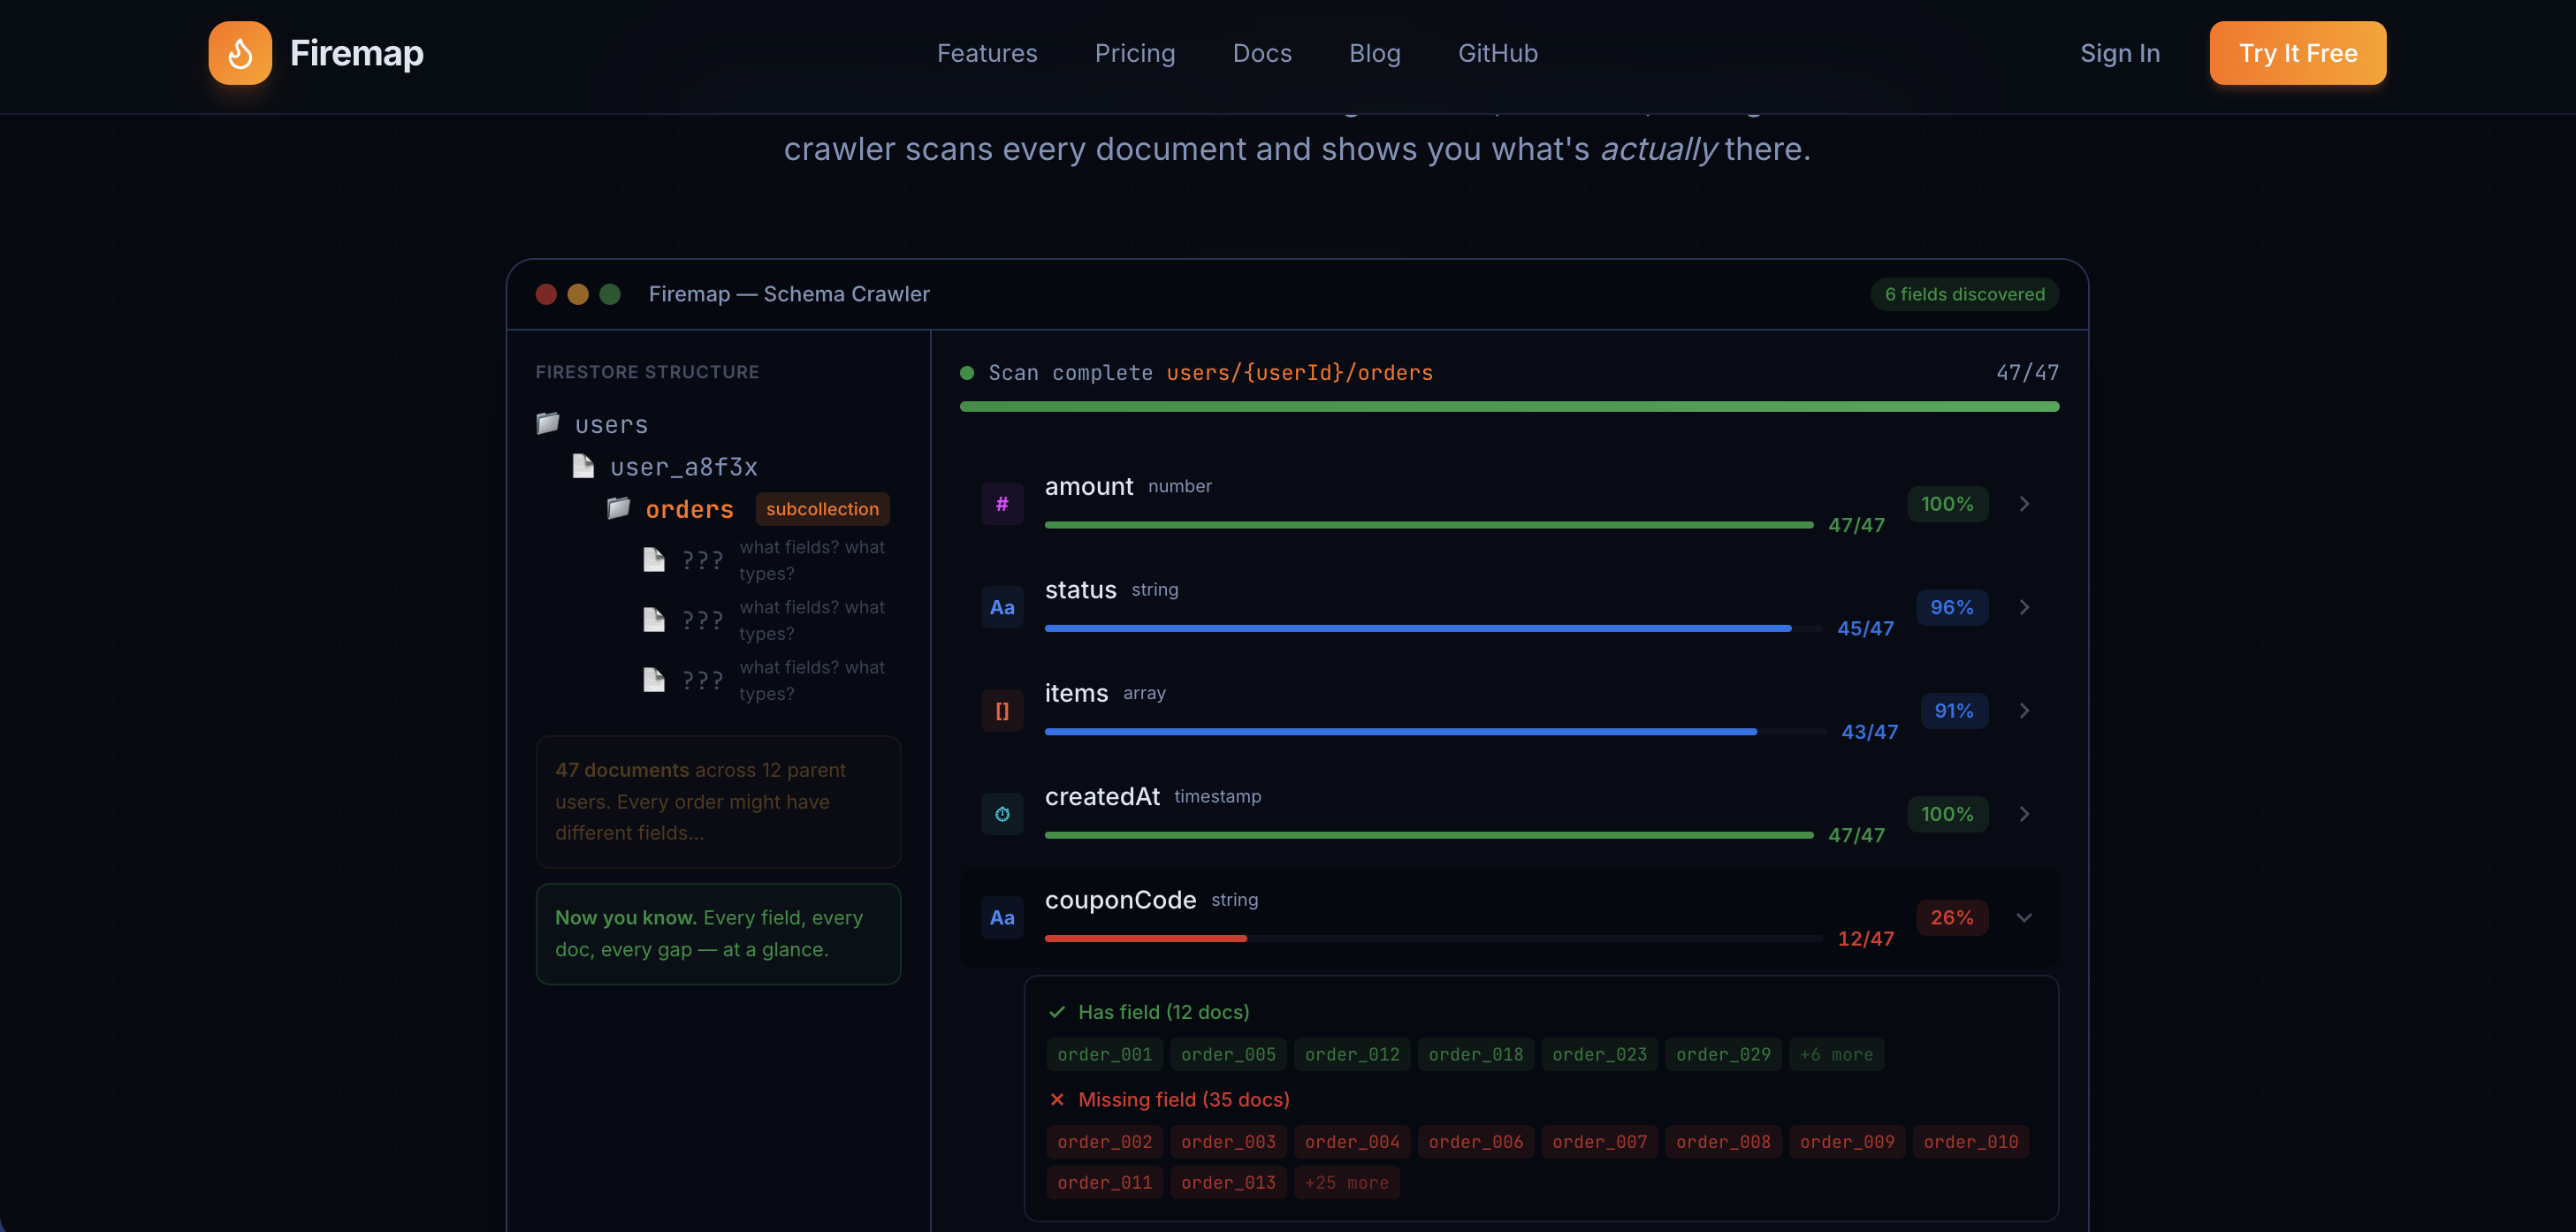This screenshot has height=1232, width=2576.
Task: Click the orders subcollection folder icon
Action: 619,508
